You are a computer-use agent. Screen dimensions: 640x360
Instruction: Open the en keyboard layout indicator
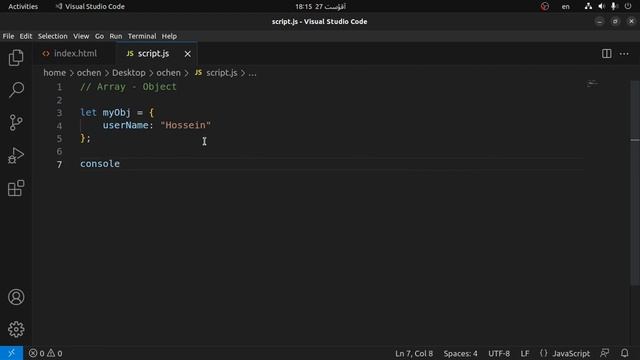(565, 7)
